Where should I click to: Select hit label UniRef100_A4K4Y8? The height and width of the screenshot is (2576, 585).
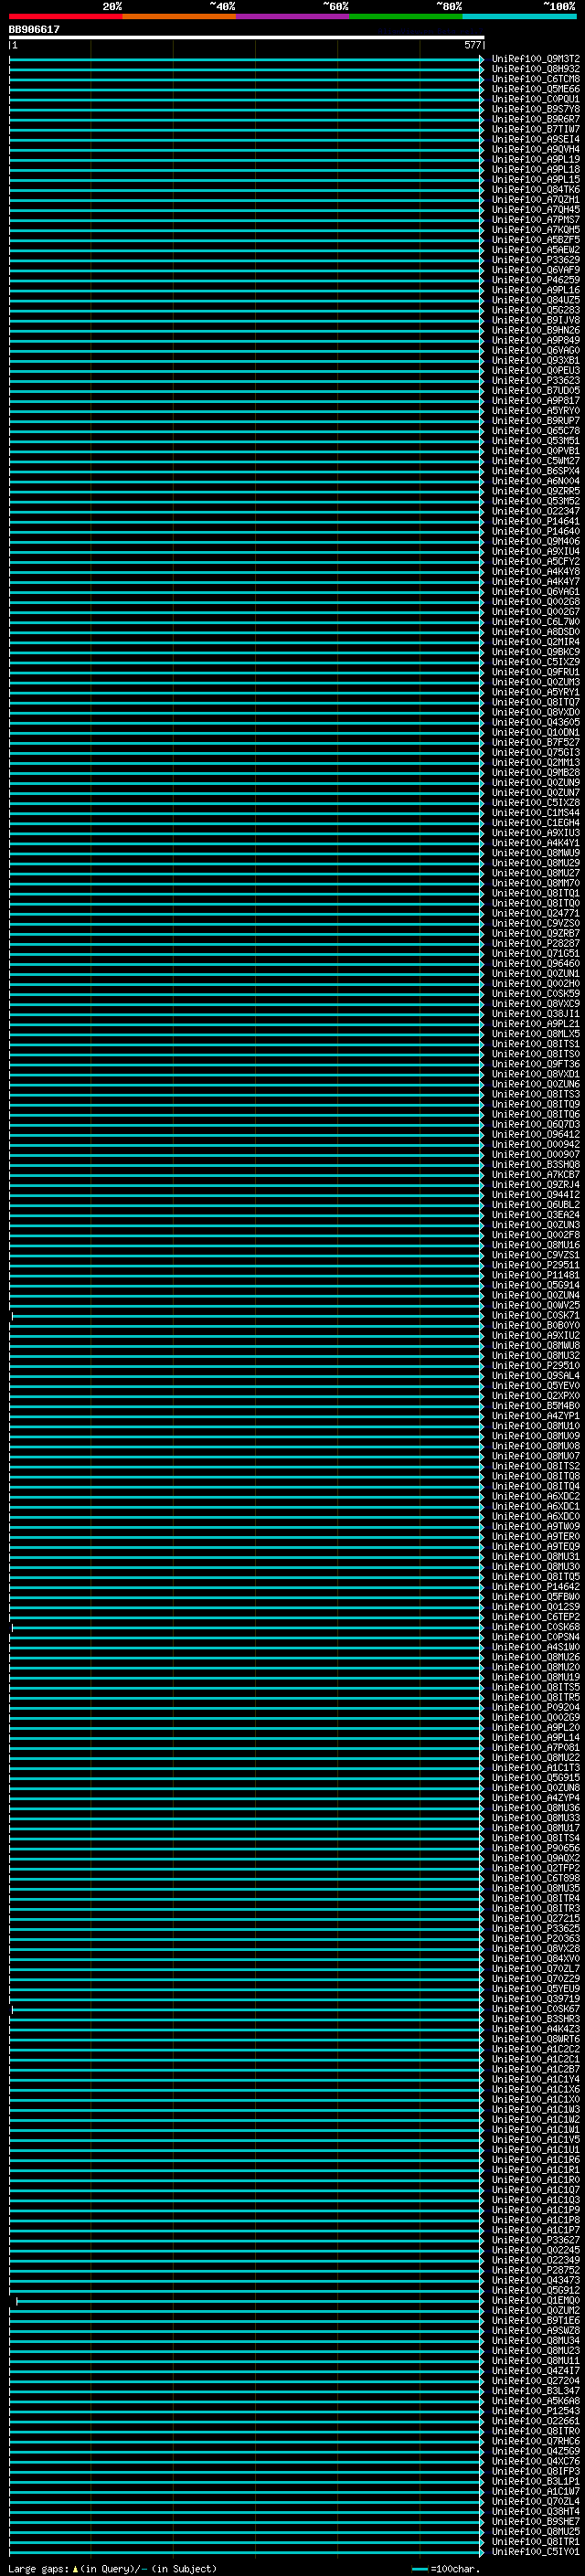[535, 572]
